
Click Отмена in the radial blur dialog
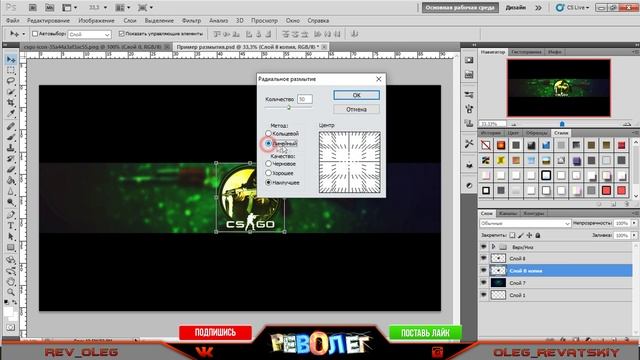click(356, 109)
